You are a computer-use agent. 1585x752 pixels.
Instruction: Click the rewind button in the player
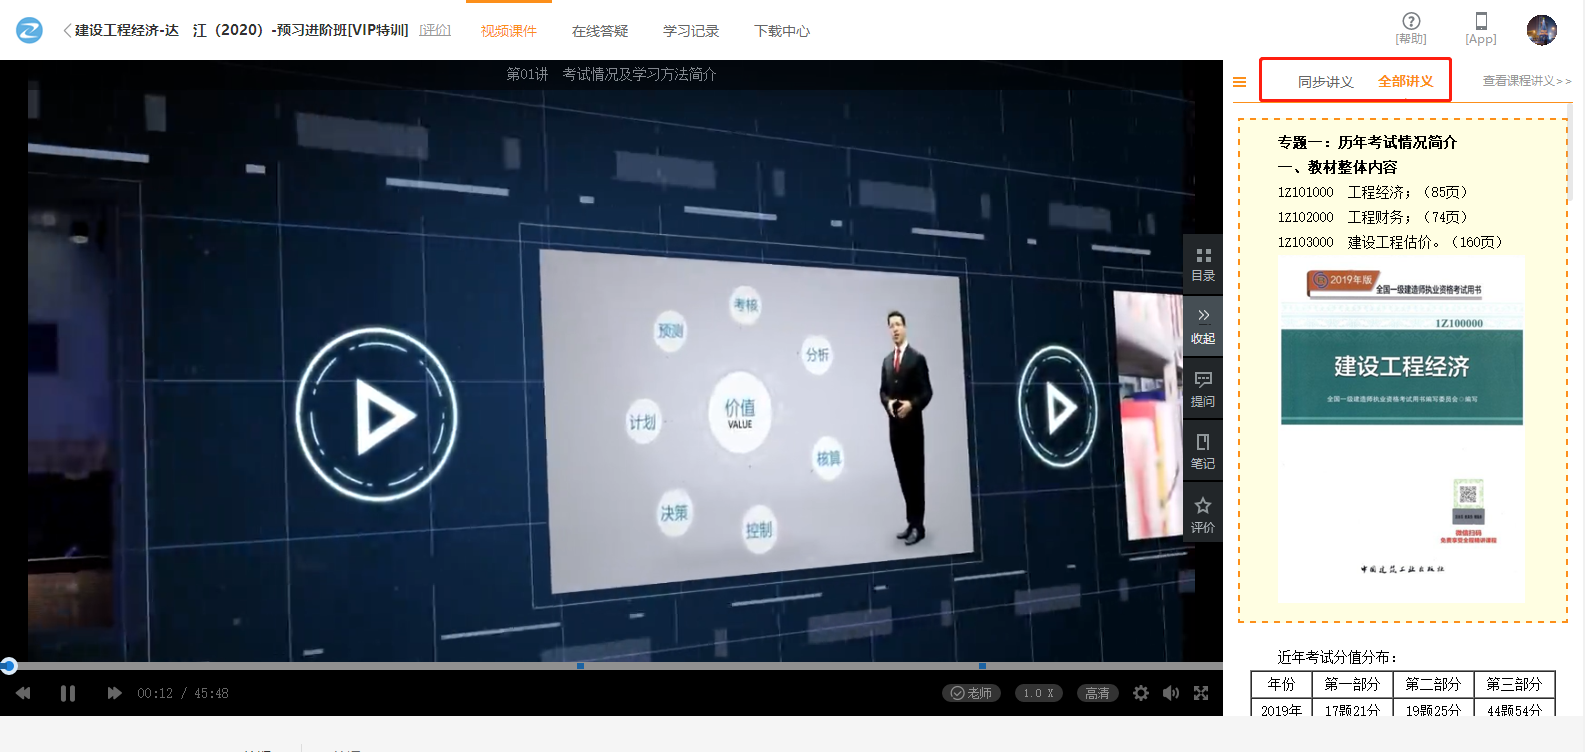click(23, 693)
